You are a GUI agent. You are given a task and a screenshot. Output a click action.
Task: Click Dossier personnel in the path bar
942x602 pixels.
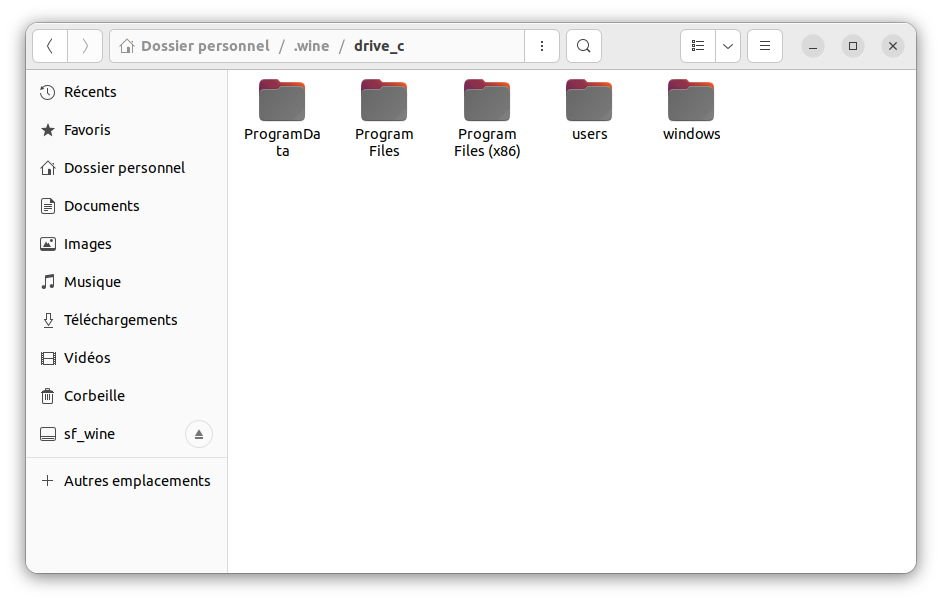point(195,46)
